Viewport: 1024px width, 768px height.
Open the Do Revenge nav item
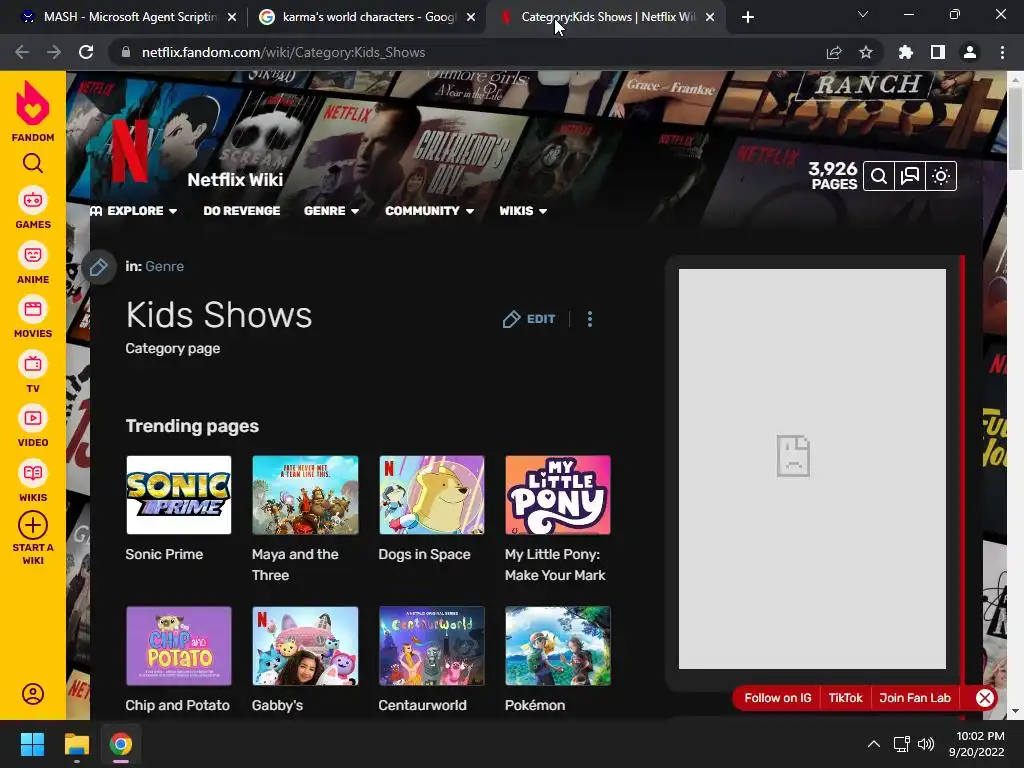(242, 211)
